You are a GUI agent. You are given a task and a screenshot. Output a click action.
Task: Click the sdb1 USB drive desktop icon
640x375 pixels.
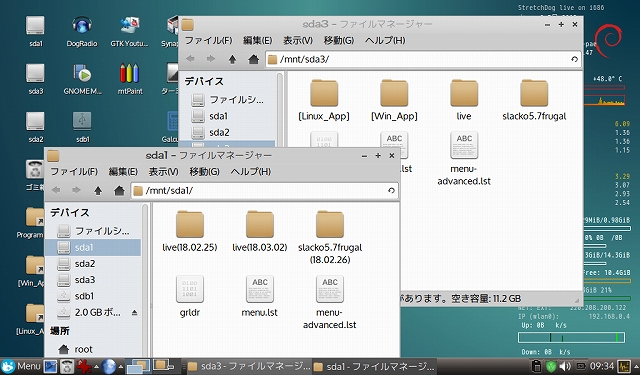pos(82,128)
